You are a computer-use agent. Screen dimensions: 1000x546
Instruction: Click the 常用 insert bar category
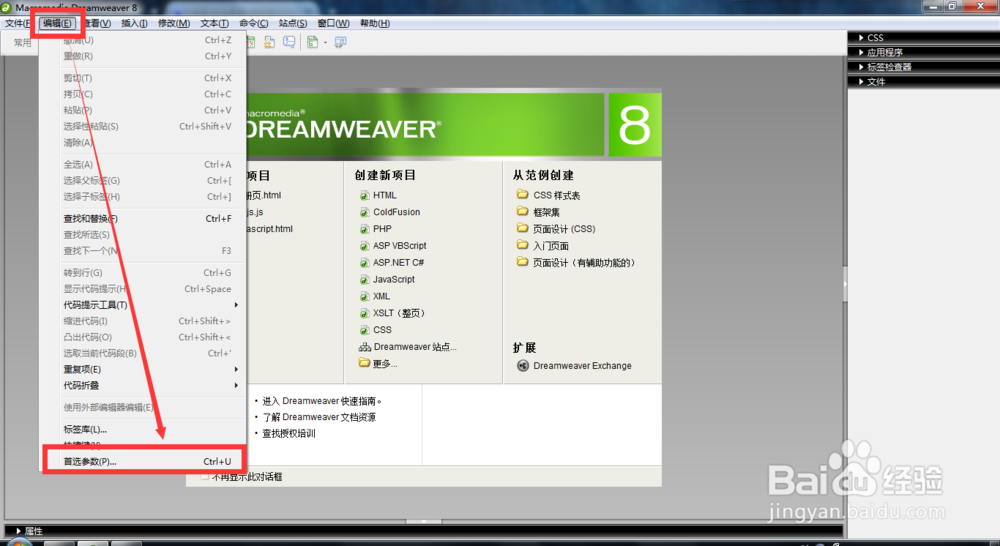22,43
